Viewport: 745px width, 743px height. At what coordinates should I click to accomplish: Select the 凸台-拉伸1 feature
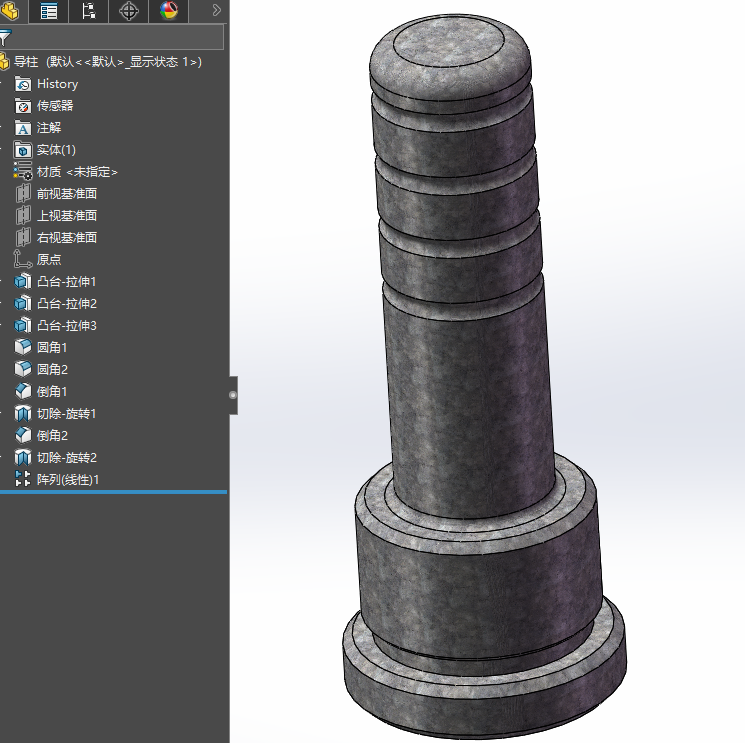point(67,282)
